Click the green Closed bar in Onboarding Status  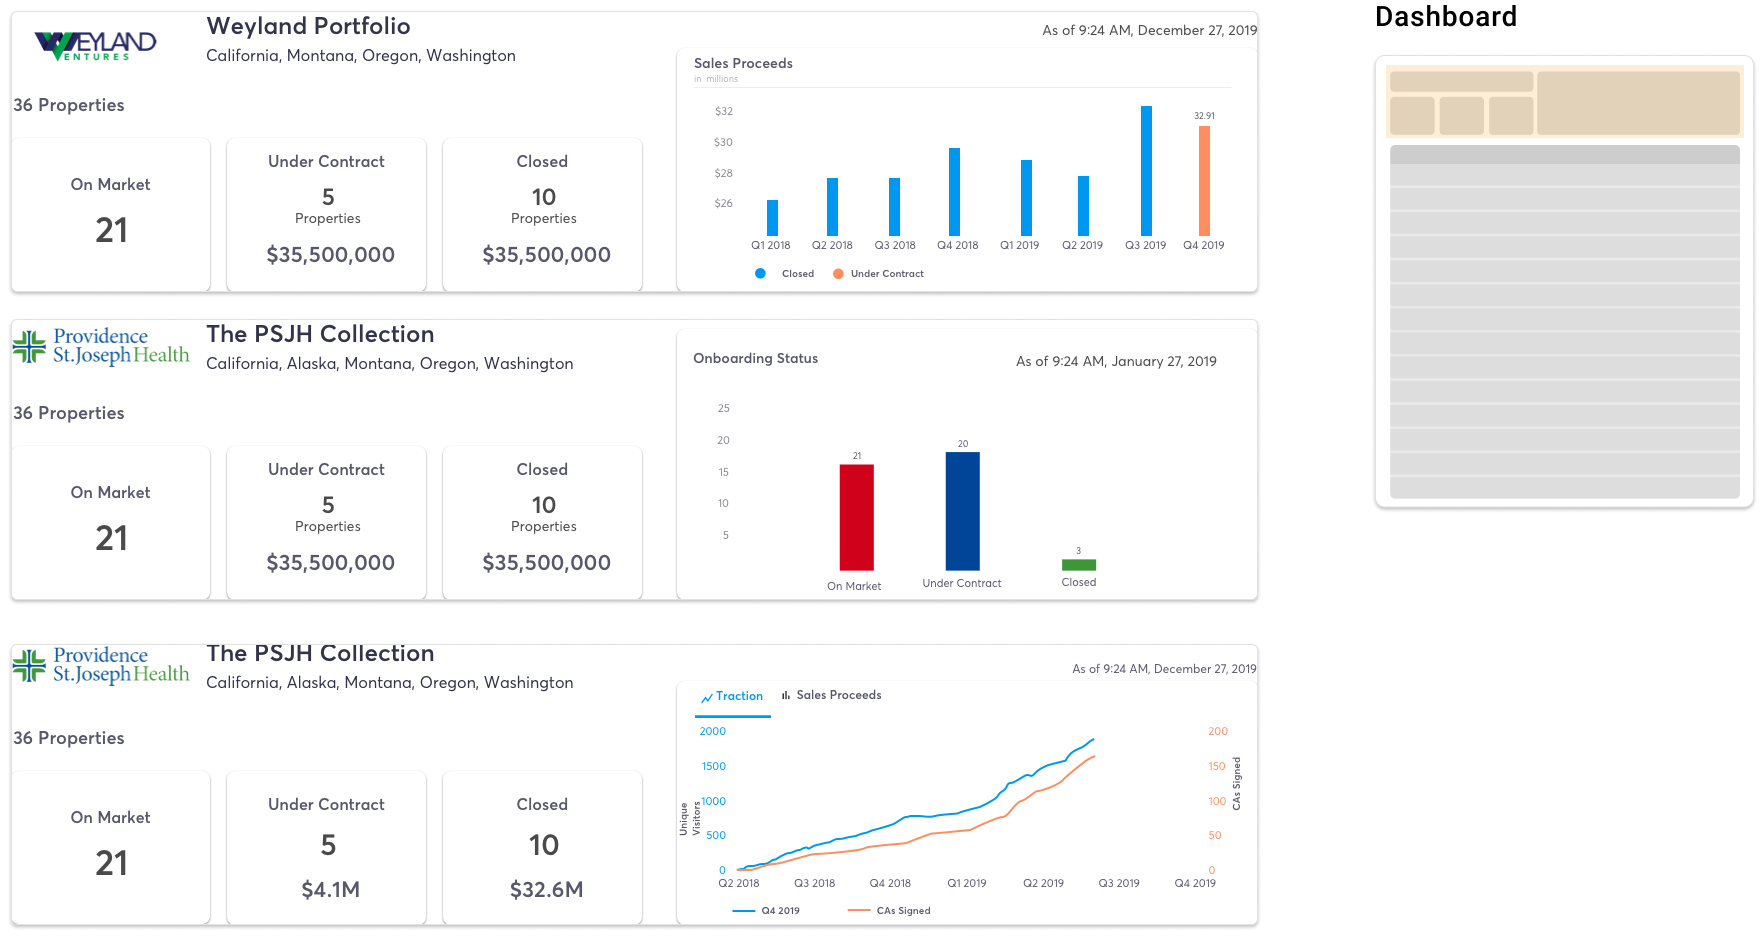[1078, 565]
